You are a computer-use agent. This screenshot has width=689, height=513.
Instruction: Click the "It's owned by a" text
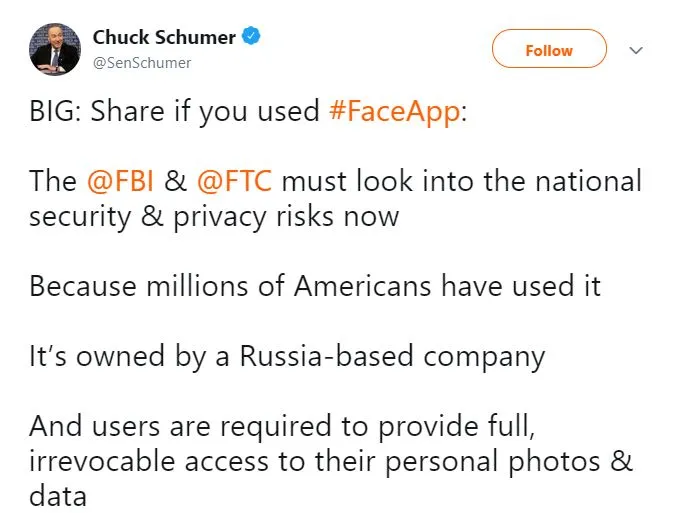(129, 356)
